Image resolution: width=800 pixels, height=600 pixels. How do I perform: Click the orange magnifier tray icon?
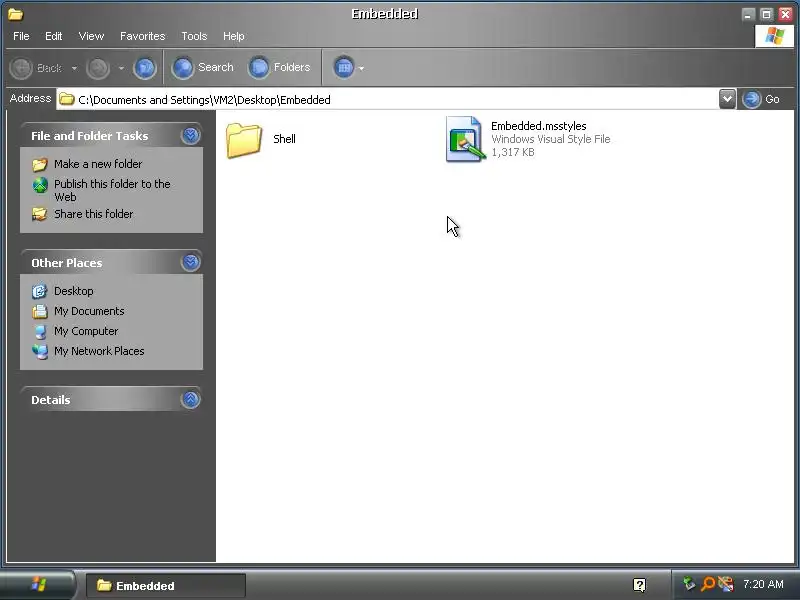[x=708, y=583]
